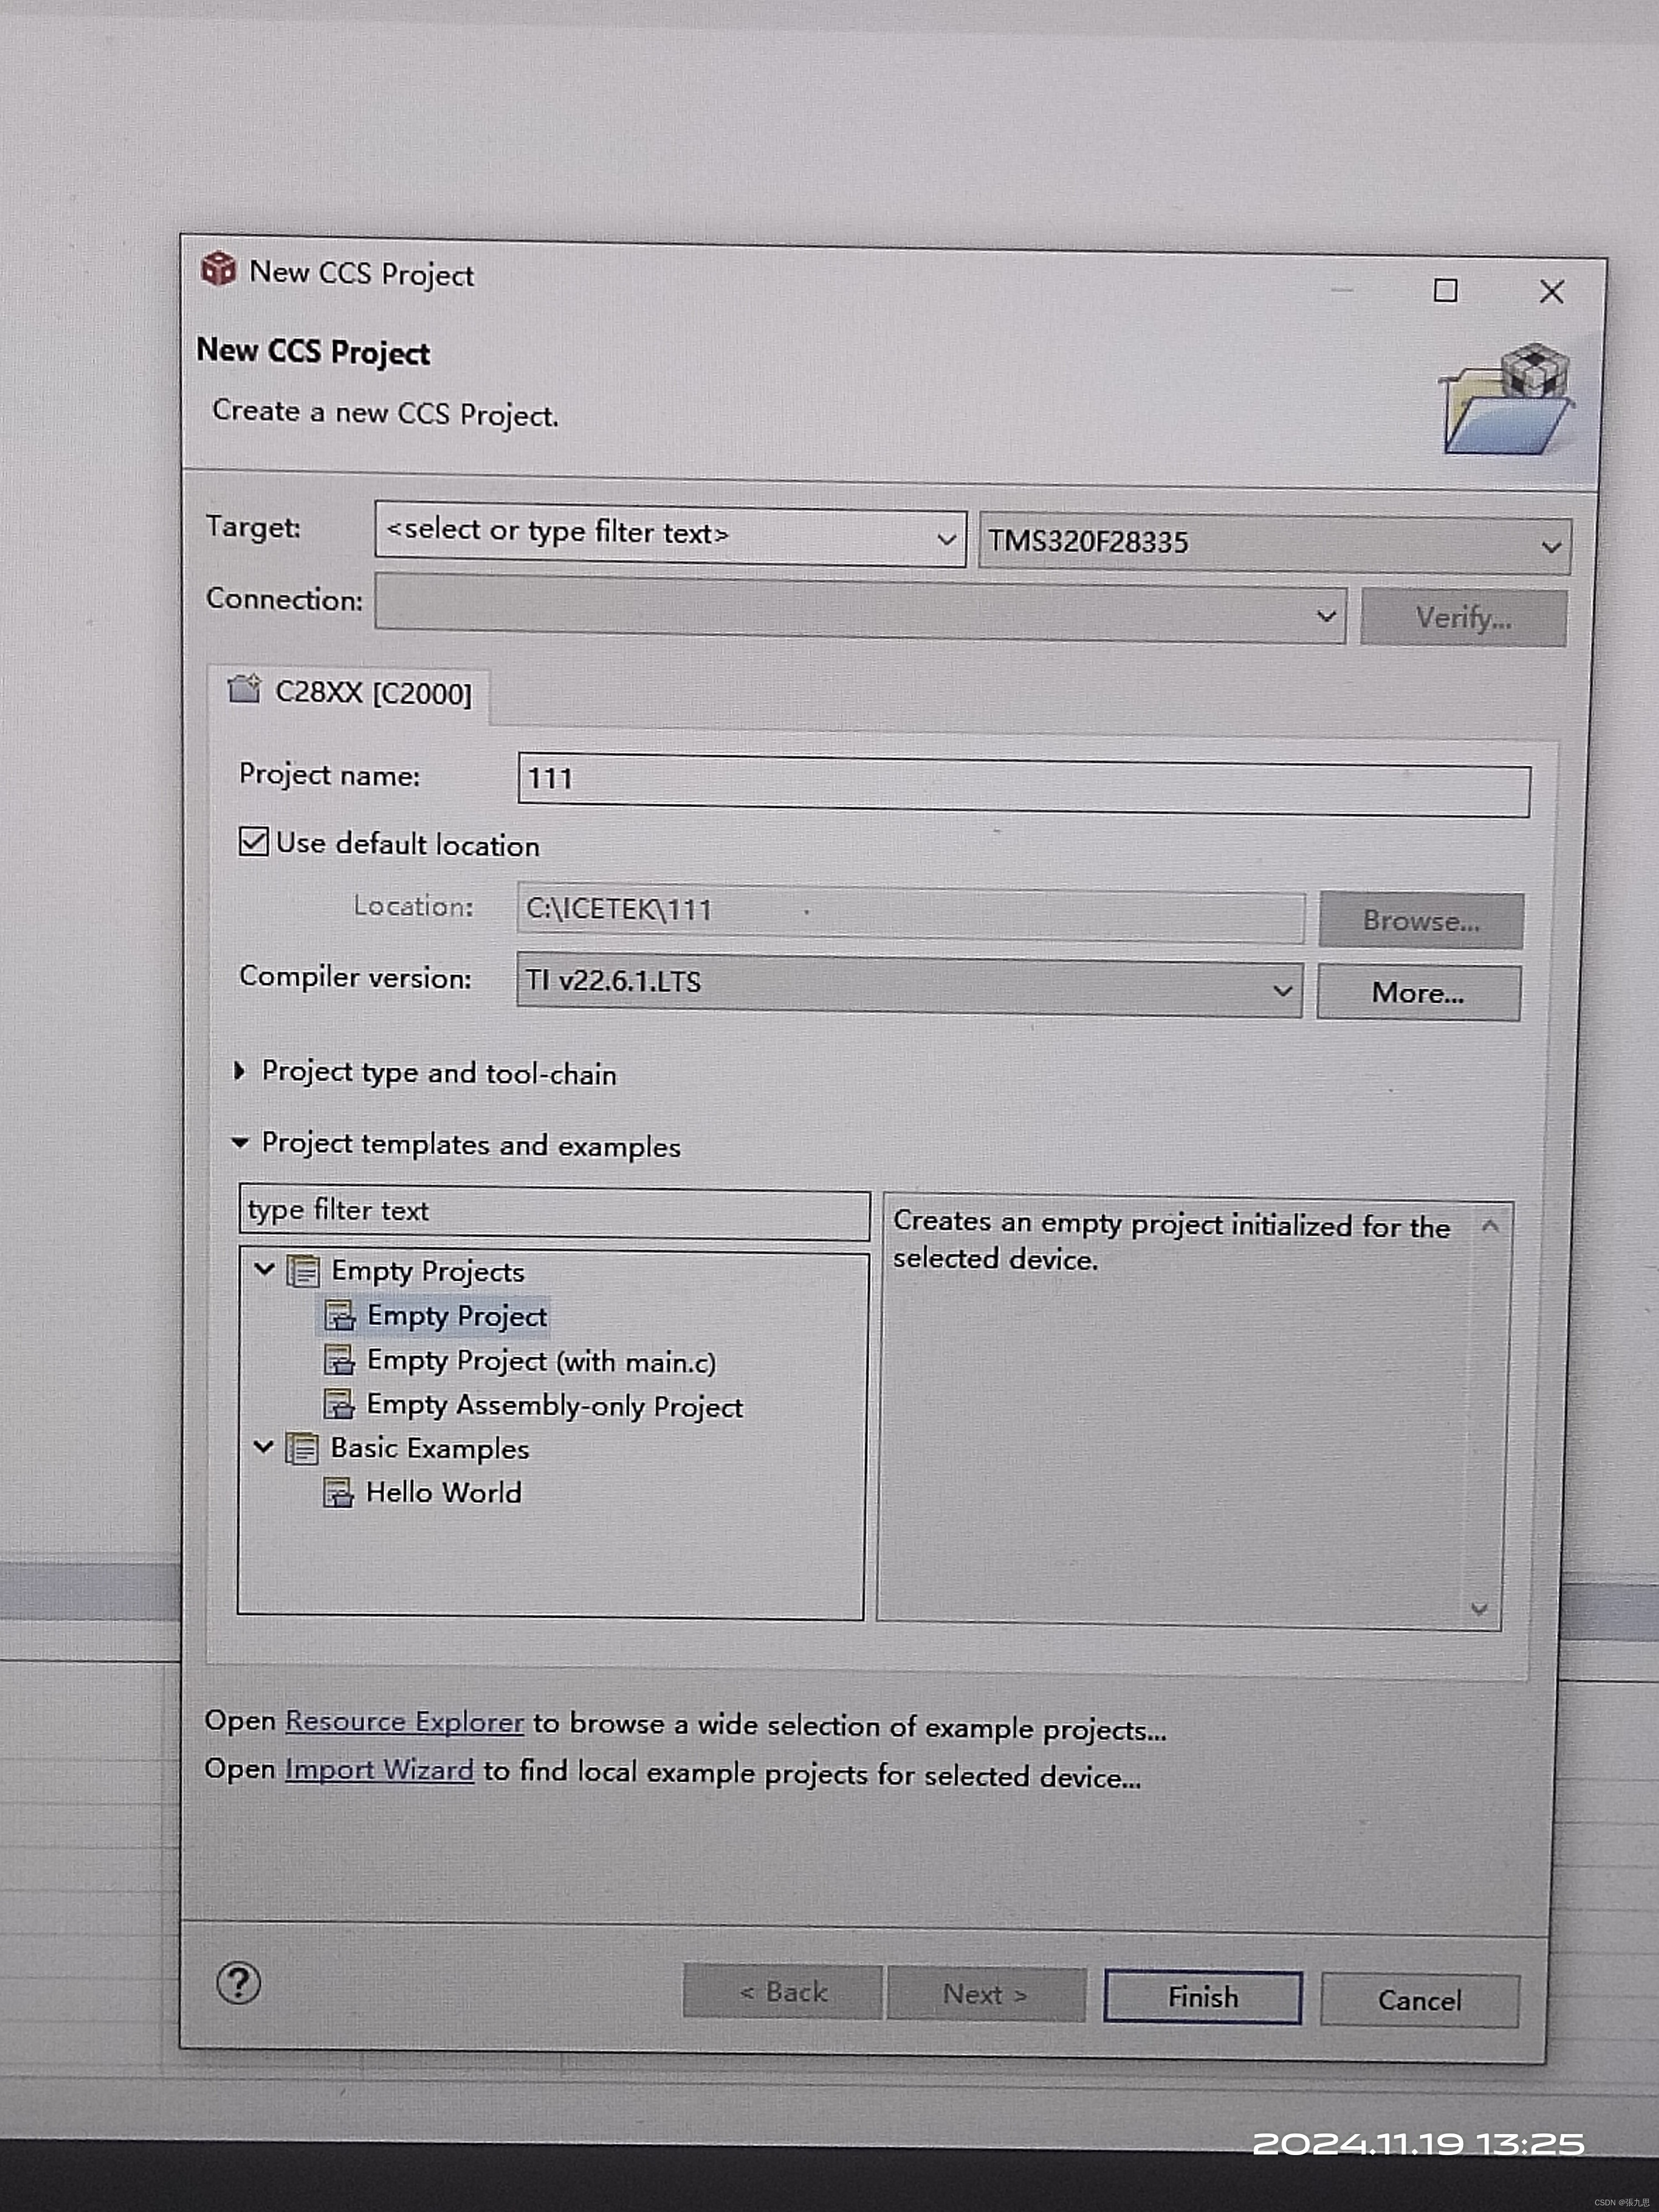
Task: Click the new project folder wizard image
Action: tap(1507, 400)
